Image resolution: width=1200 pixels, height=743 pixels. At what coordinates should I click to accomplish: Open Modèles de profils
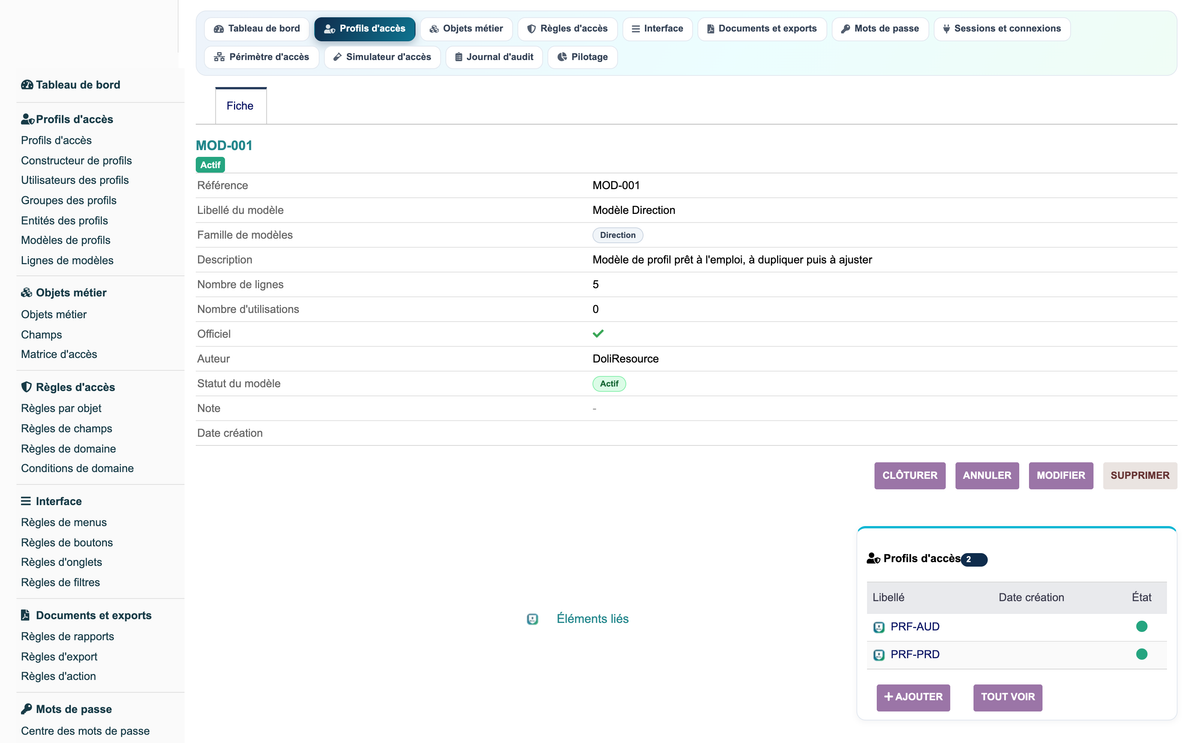[66, 241]
